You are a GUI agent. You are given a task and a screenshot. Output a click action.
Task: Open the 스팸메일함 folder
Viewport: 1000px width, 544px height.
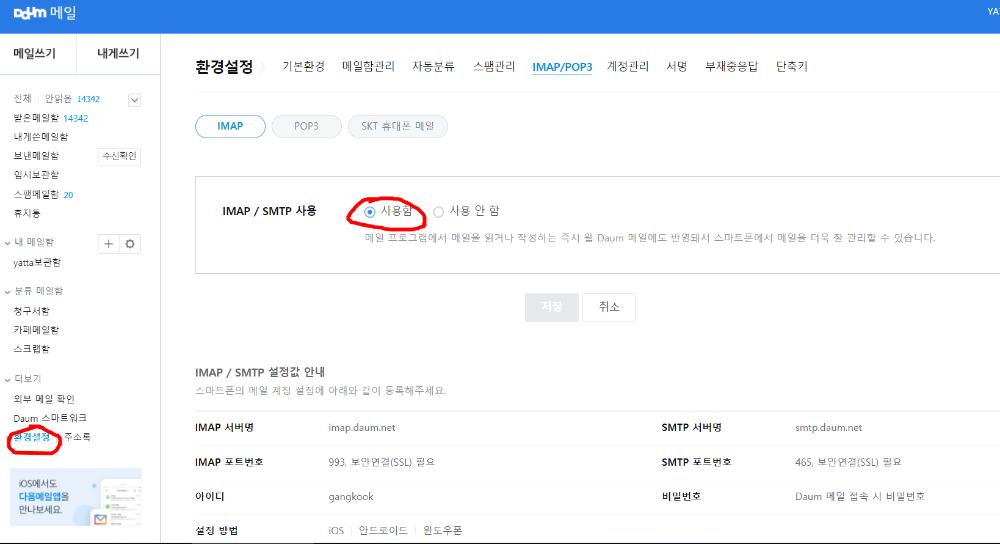point(36,195)
